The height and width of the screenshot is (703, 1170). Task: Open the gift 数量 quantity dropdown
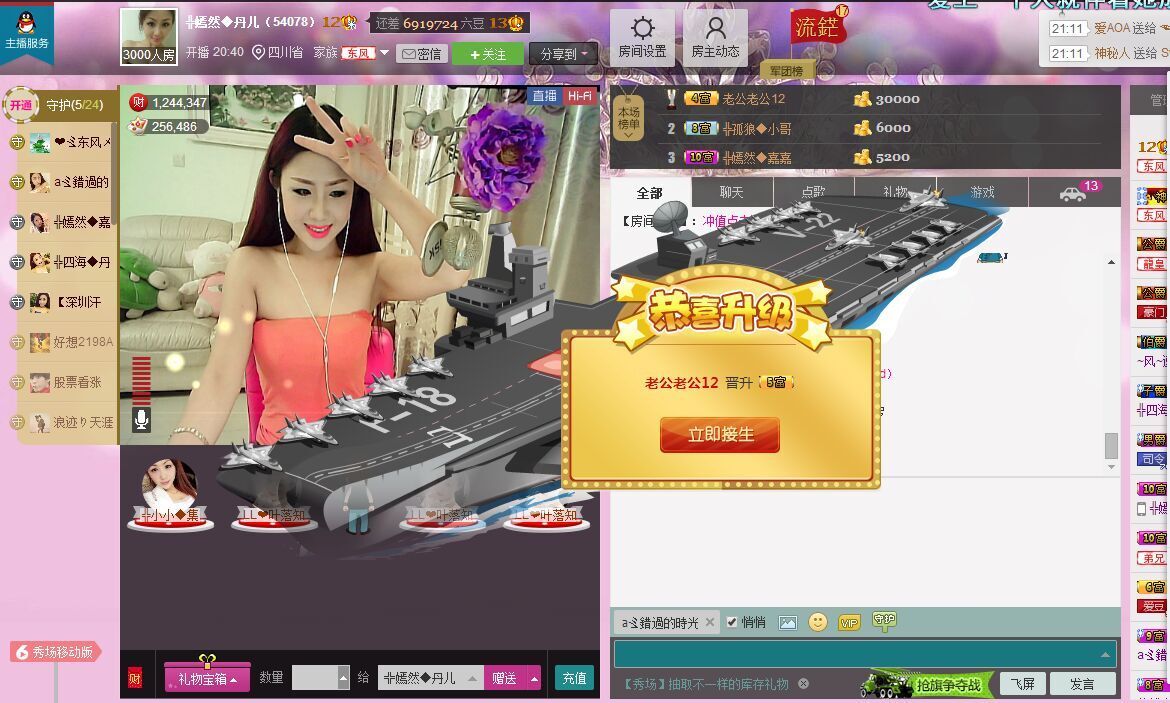[343, 678]
